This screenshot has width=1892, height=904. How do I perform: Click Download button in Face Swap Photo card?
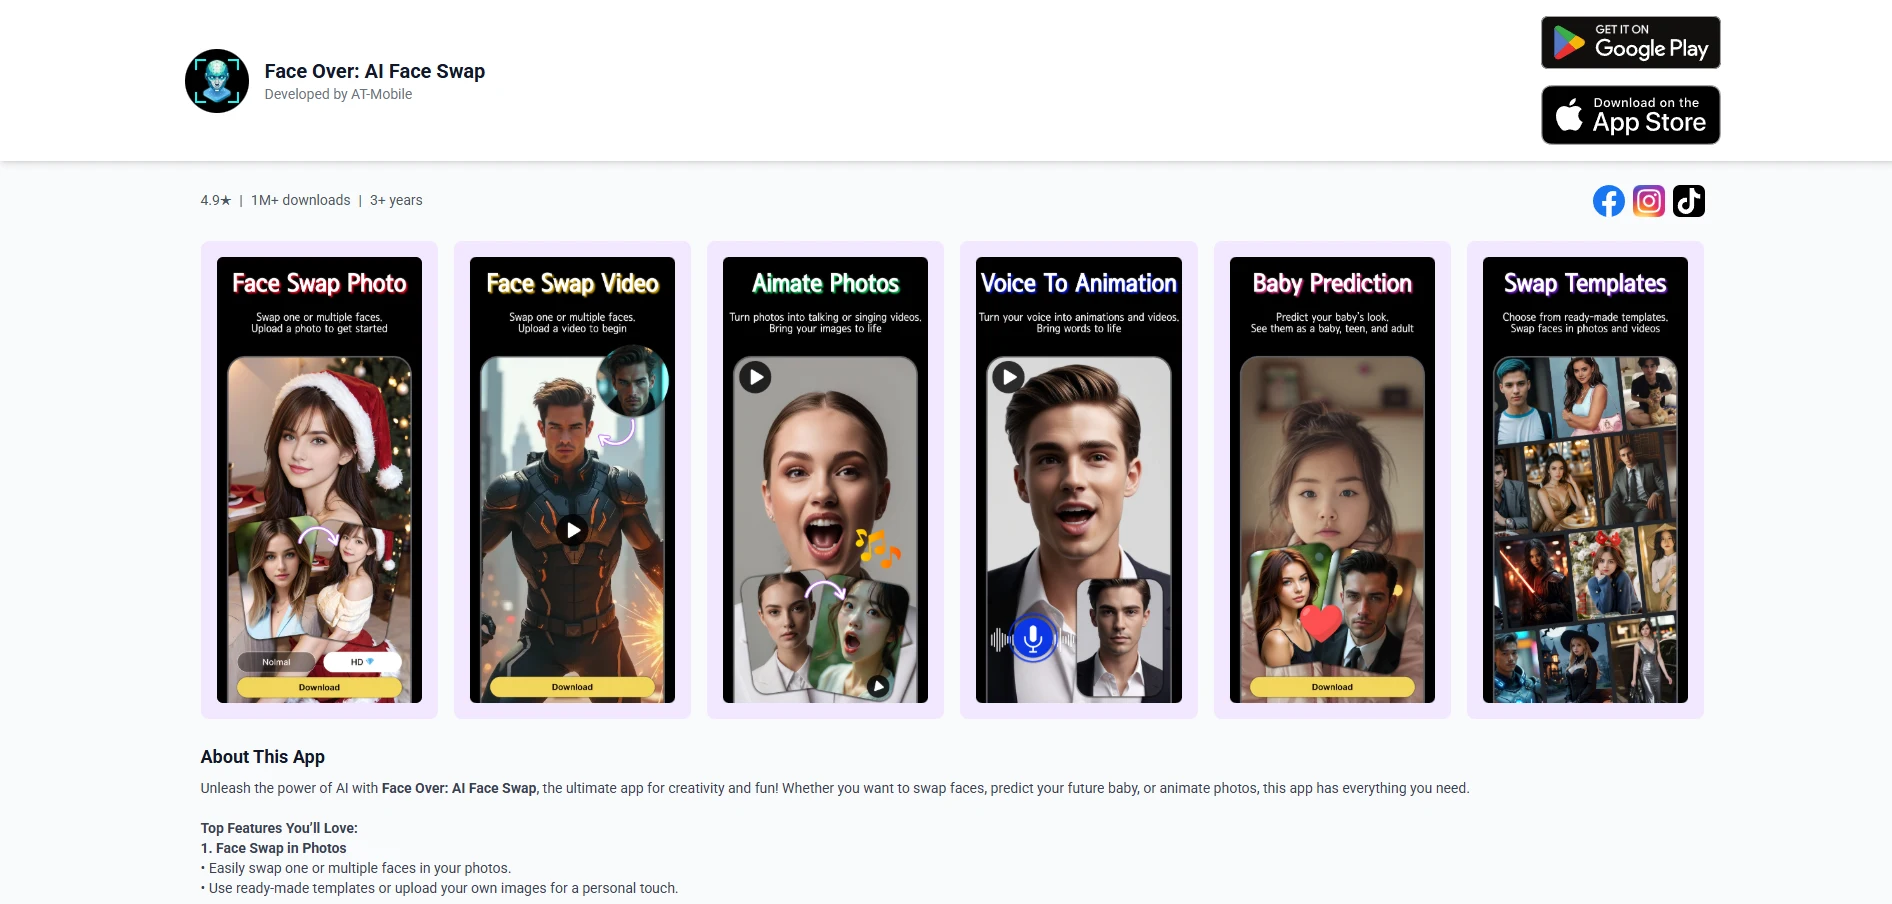coord(319,687)
